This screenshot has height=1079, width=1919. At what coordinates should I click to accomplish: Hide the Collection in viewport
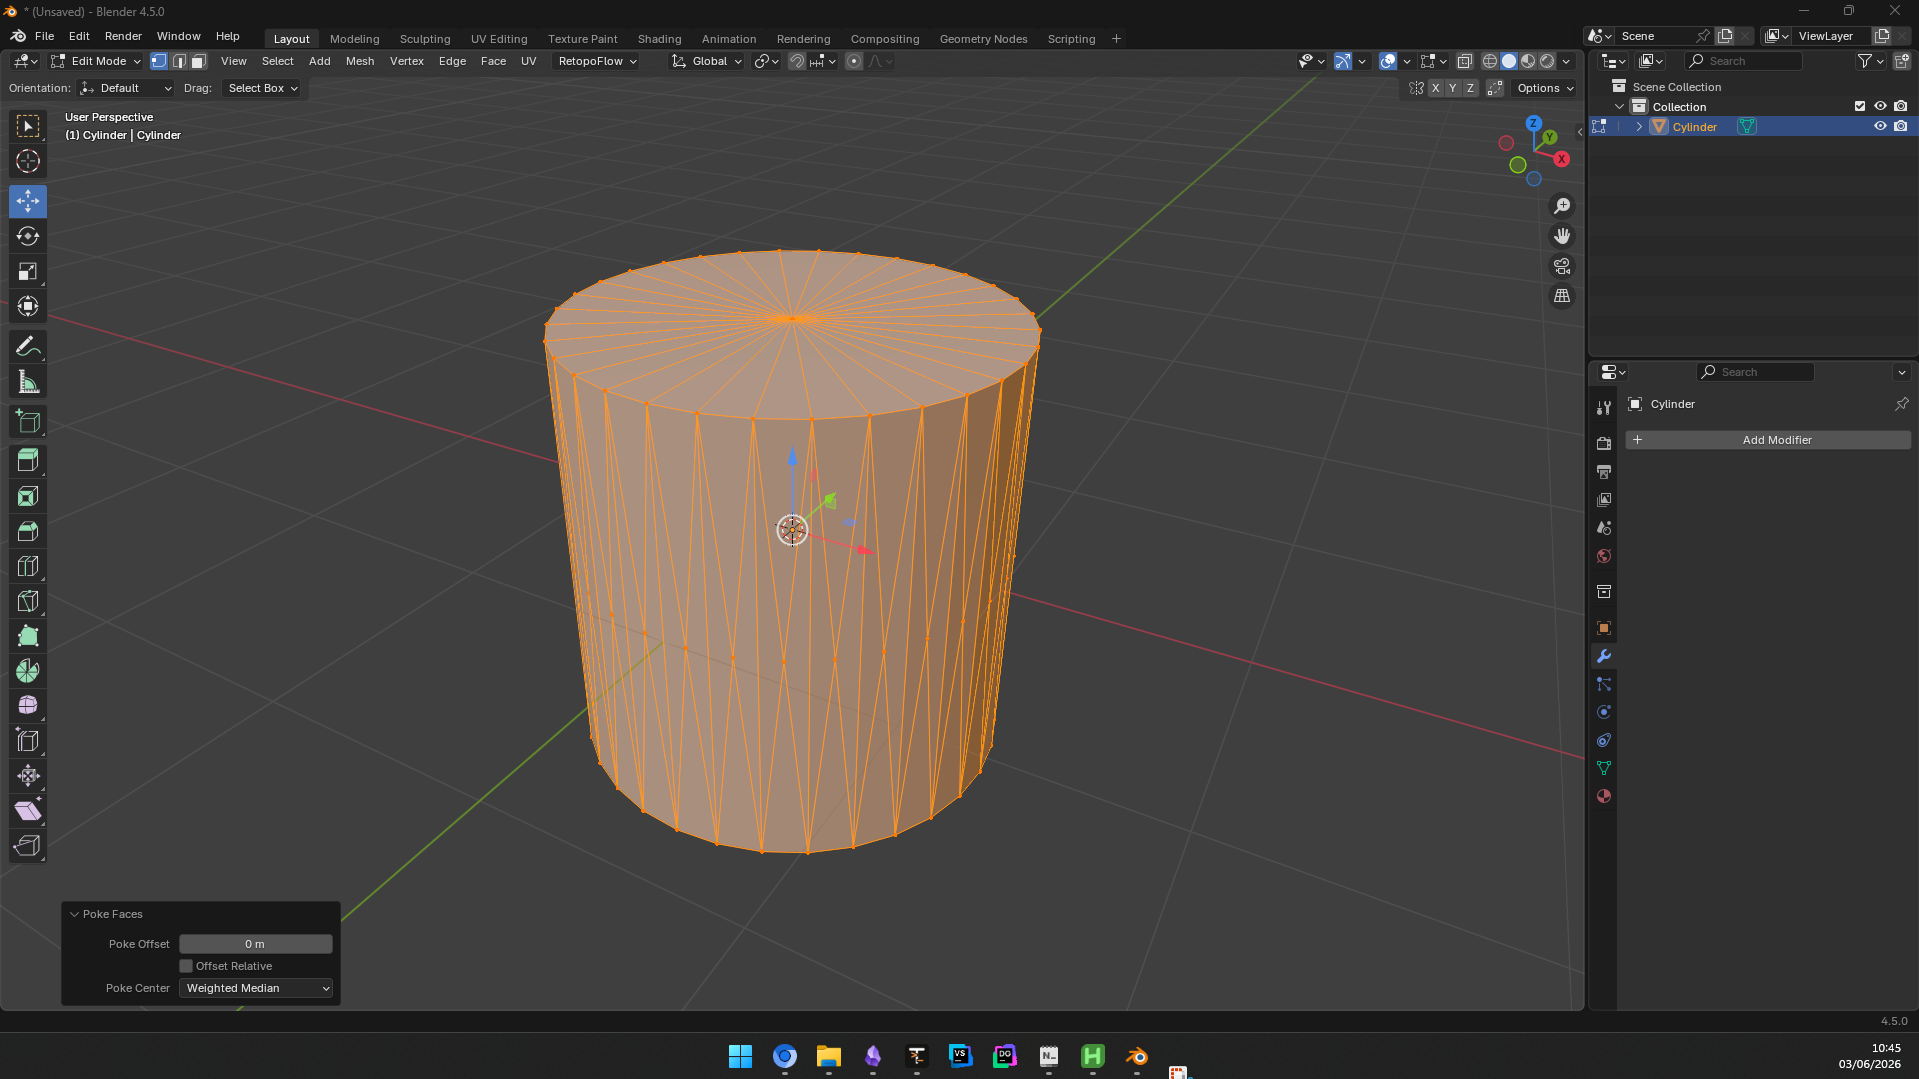pos(1880,106)
